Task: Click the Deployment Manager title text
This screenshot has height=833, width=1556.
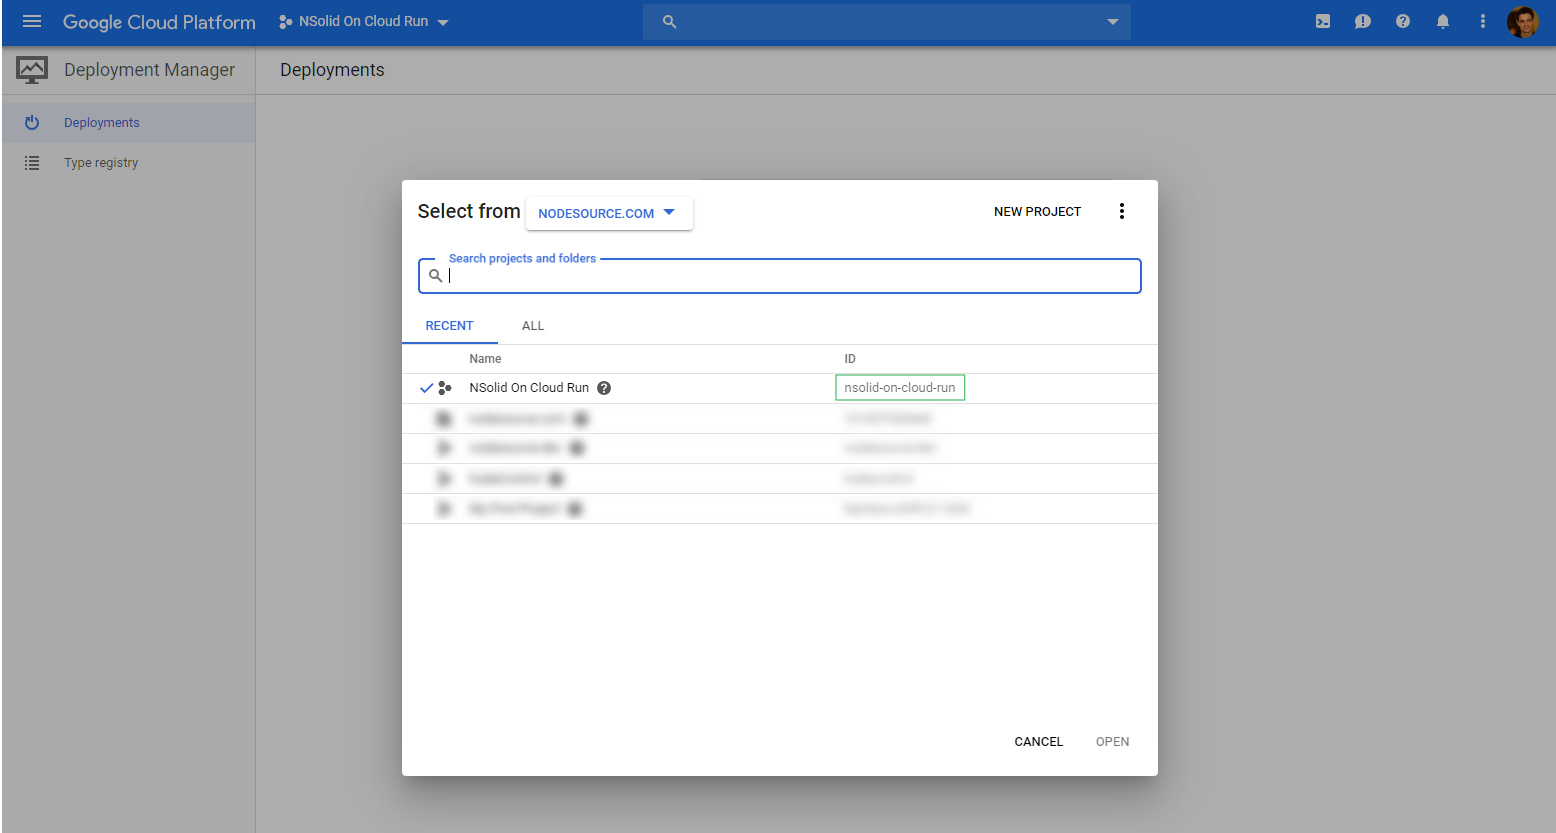Action: point(149,70)
